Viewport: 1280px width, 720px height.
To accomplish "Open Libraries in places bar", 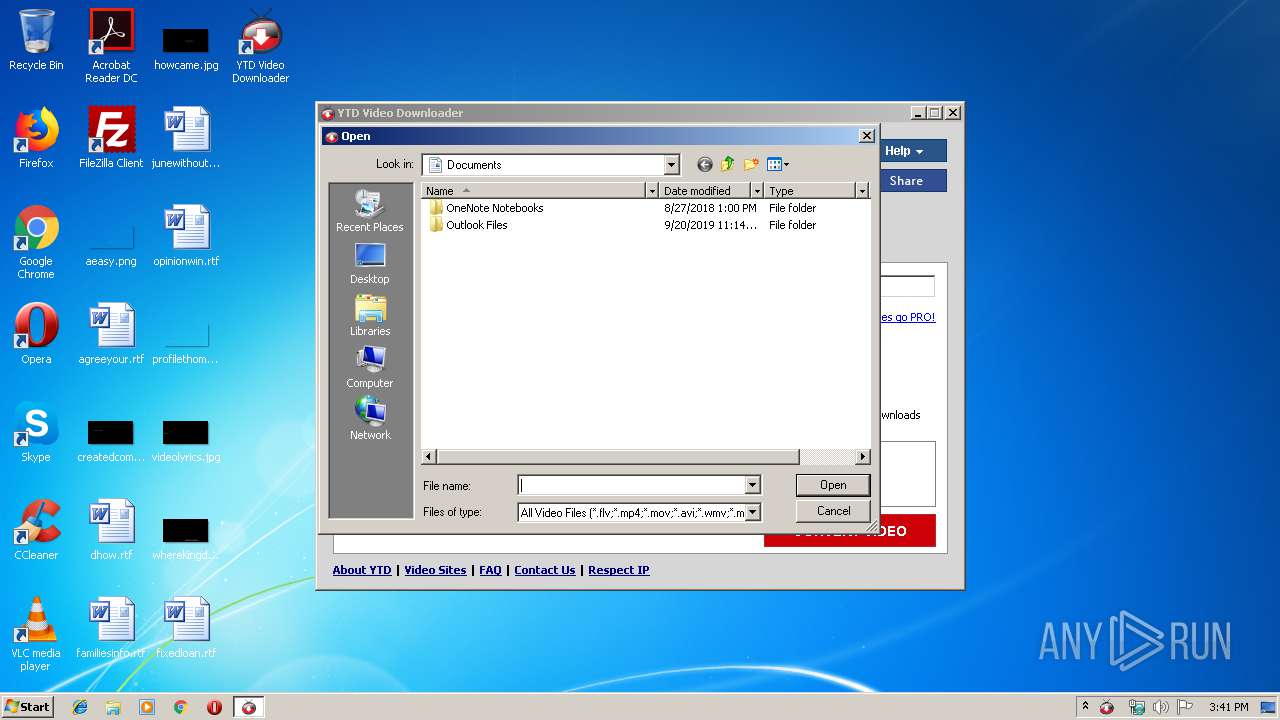I will (x=370, y=315).
